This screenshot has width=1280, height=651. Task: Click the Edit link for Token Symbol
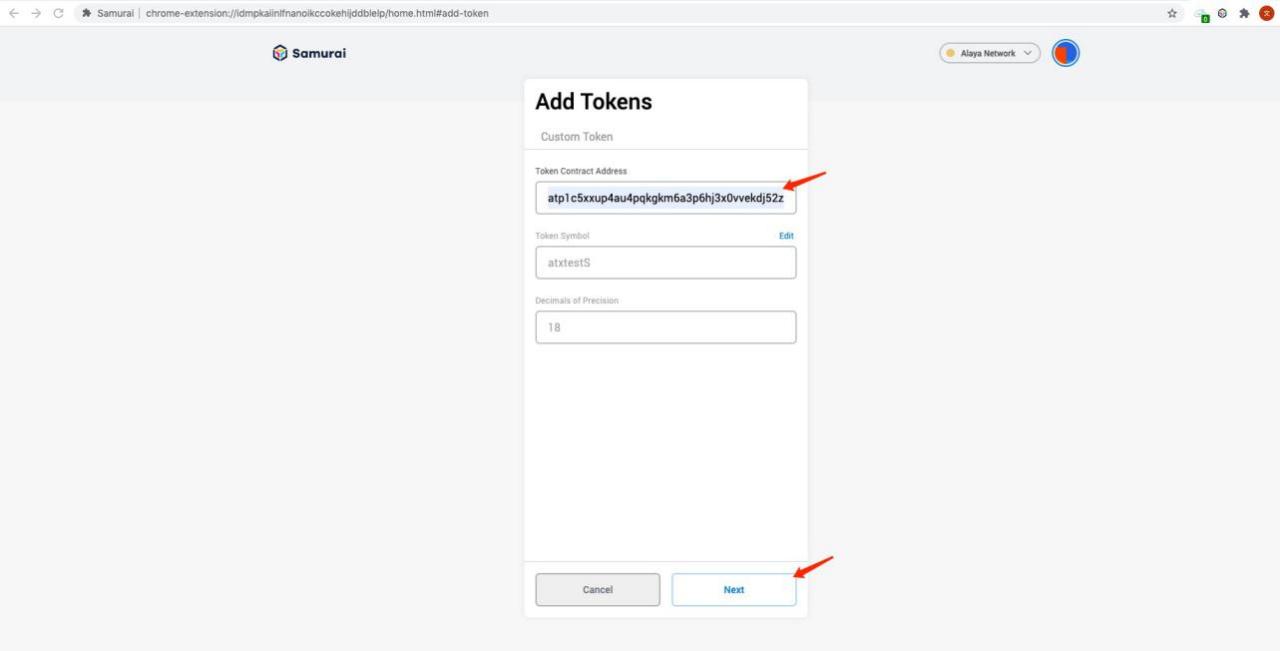786,236
